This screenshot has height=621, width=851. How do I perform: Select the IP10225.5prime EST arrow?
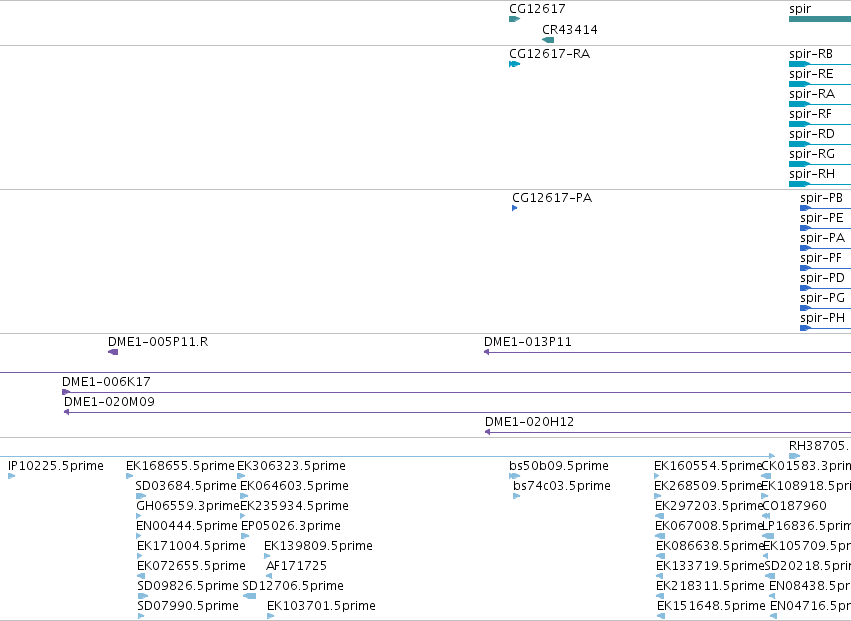[x=11, y=476]
